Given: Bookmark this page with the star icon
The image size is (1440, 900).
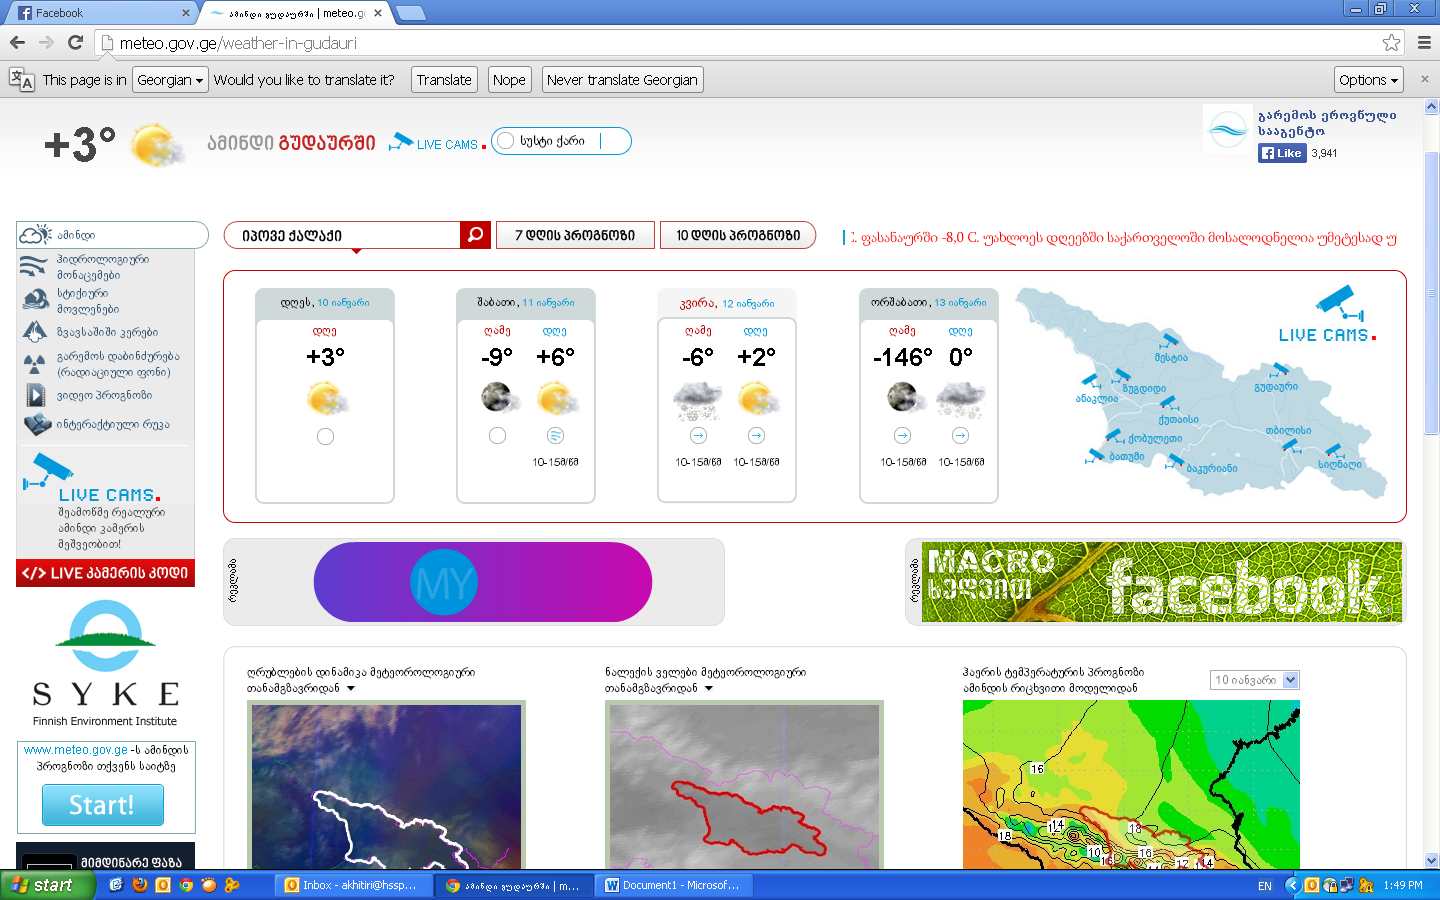Looking at the screenshot, I should coord(1391,42).
